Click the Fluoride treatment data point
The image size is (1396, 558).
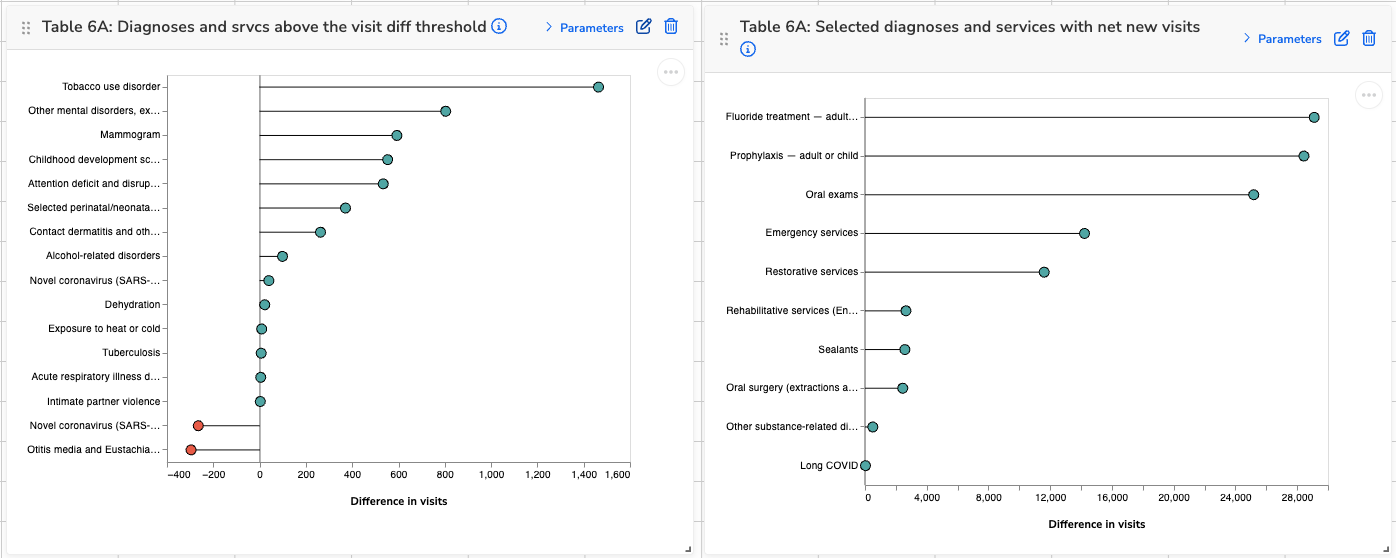(x=1314, y=118)
